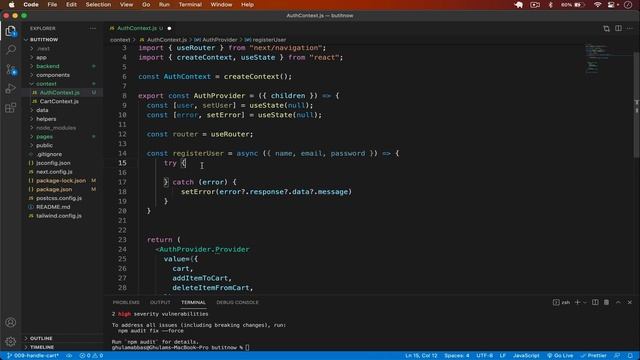Click the Wi-Fi icon in menu bar
640x360 pixels.
coord(598,4)
